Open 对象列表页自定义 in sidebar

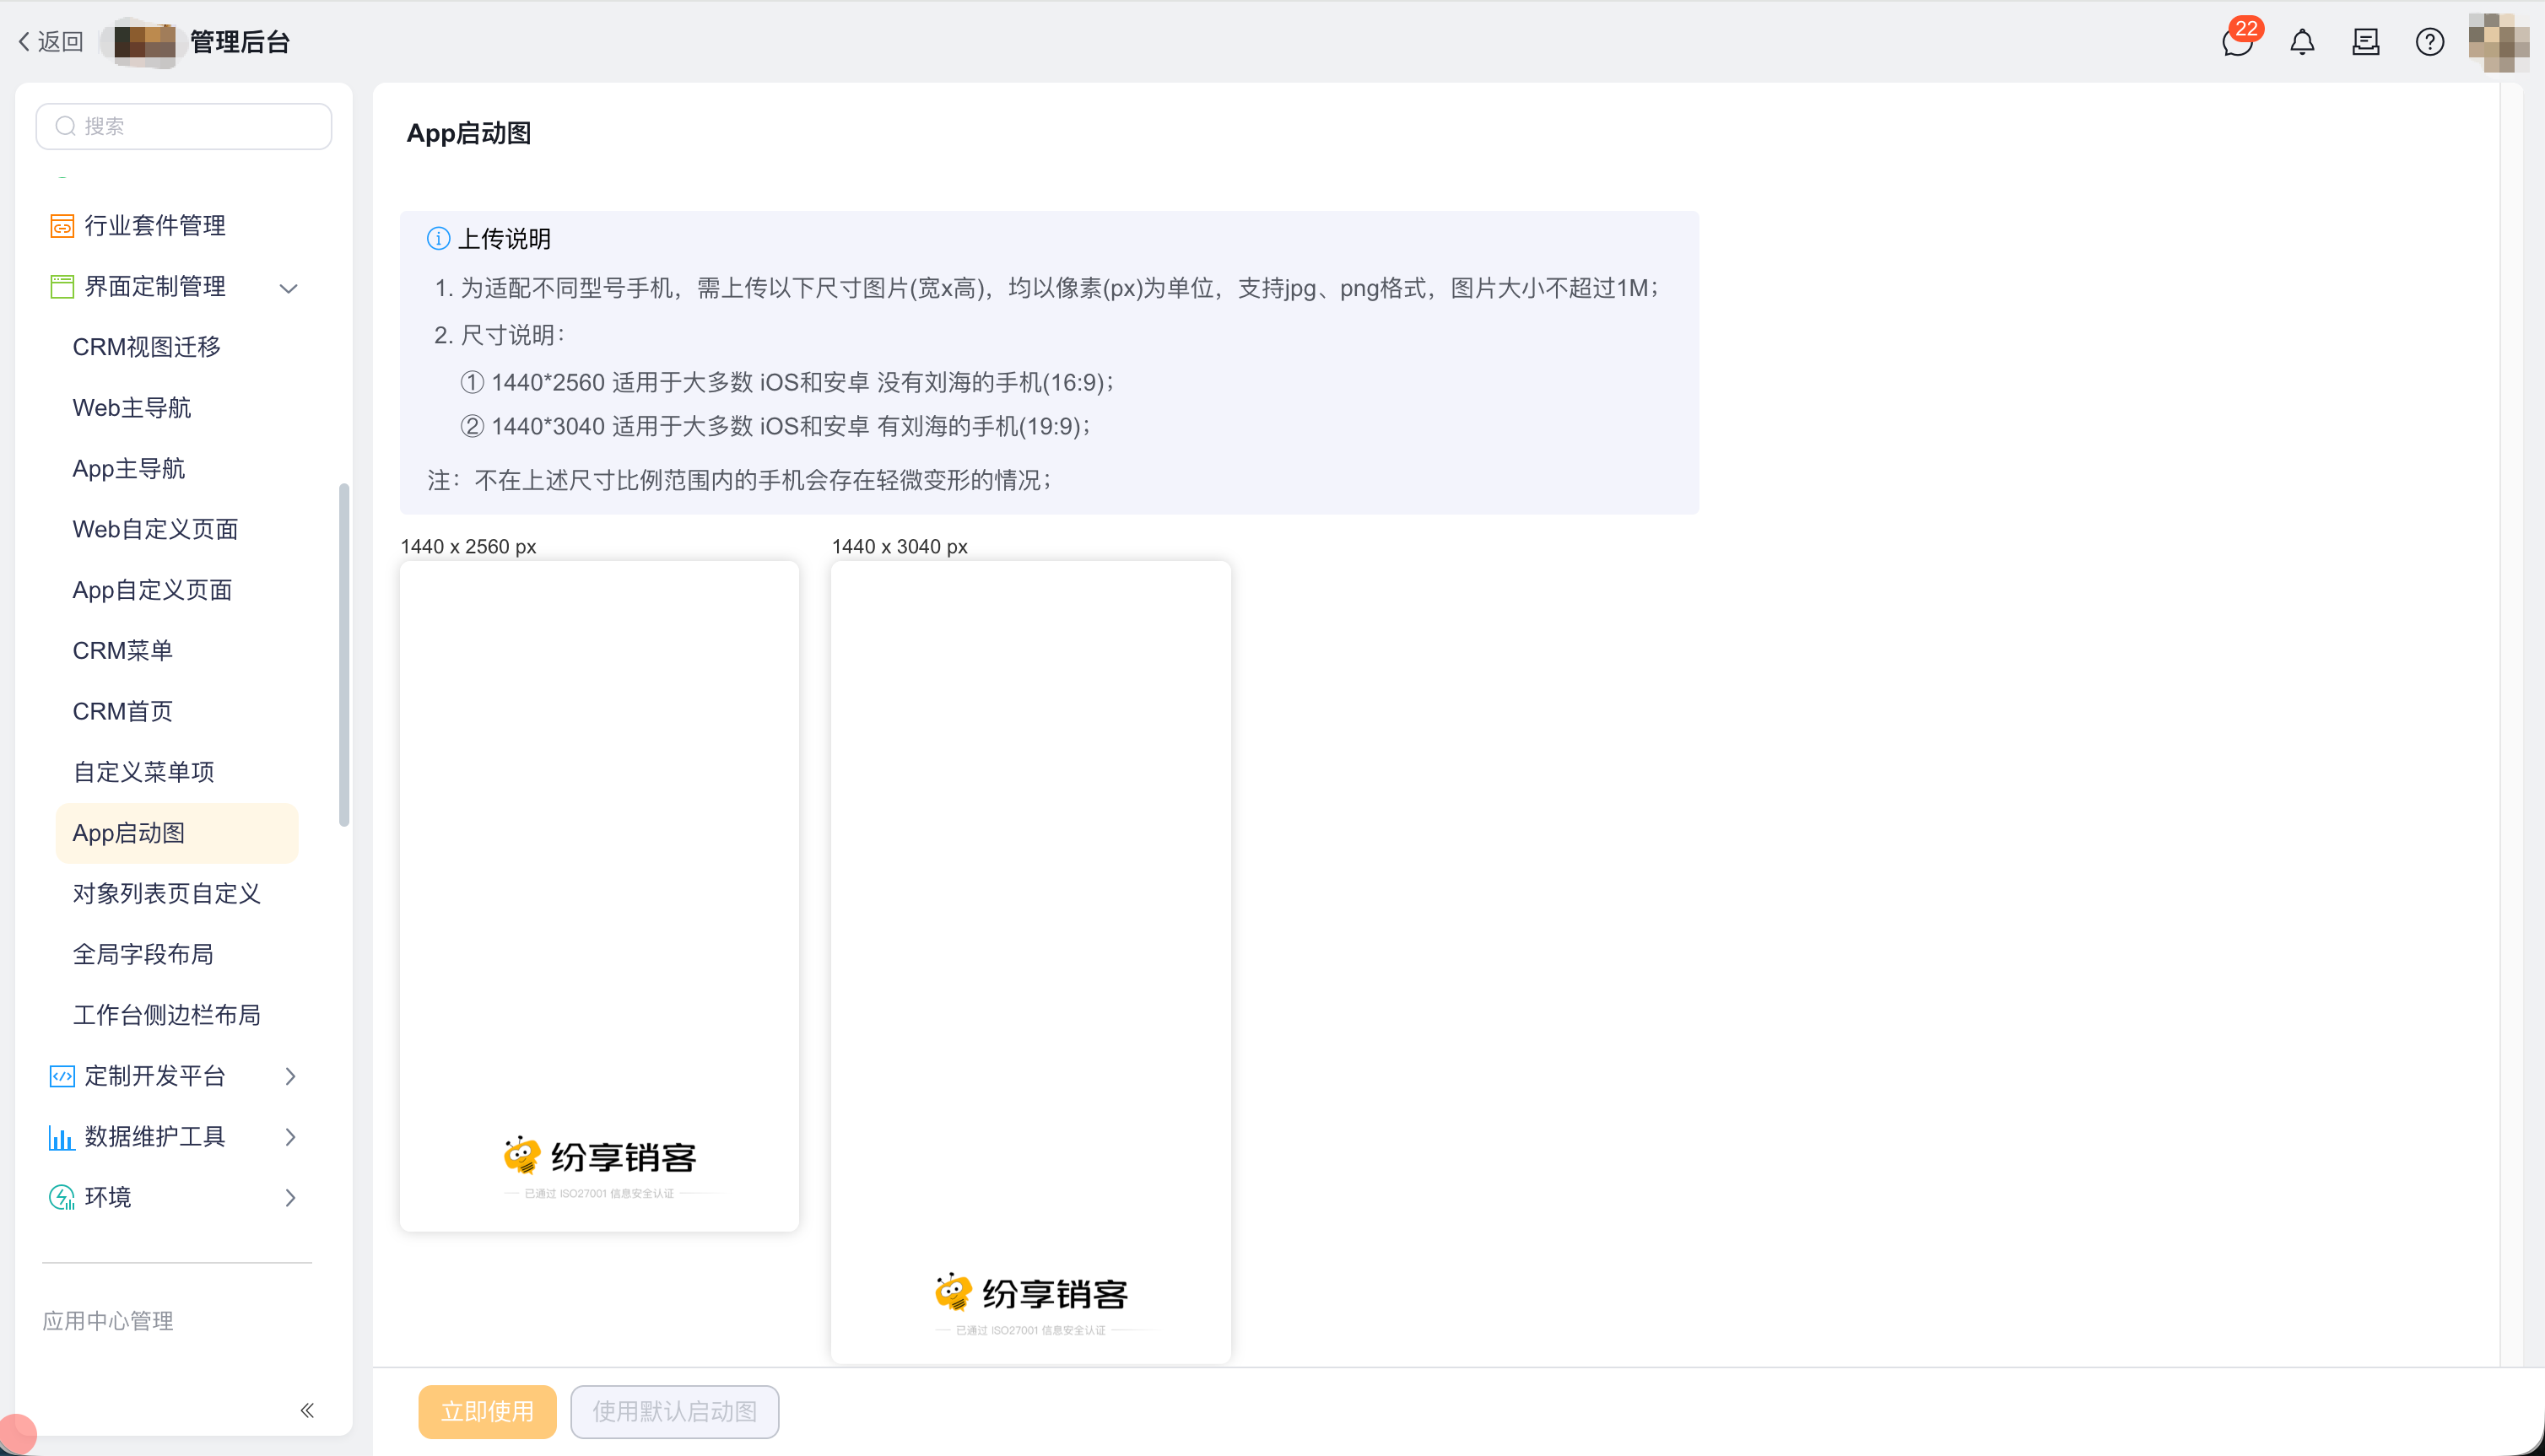pos(166,894)
